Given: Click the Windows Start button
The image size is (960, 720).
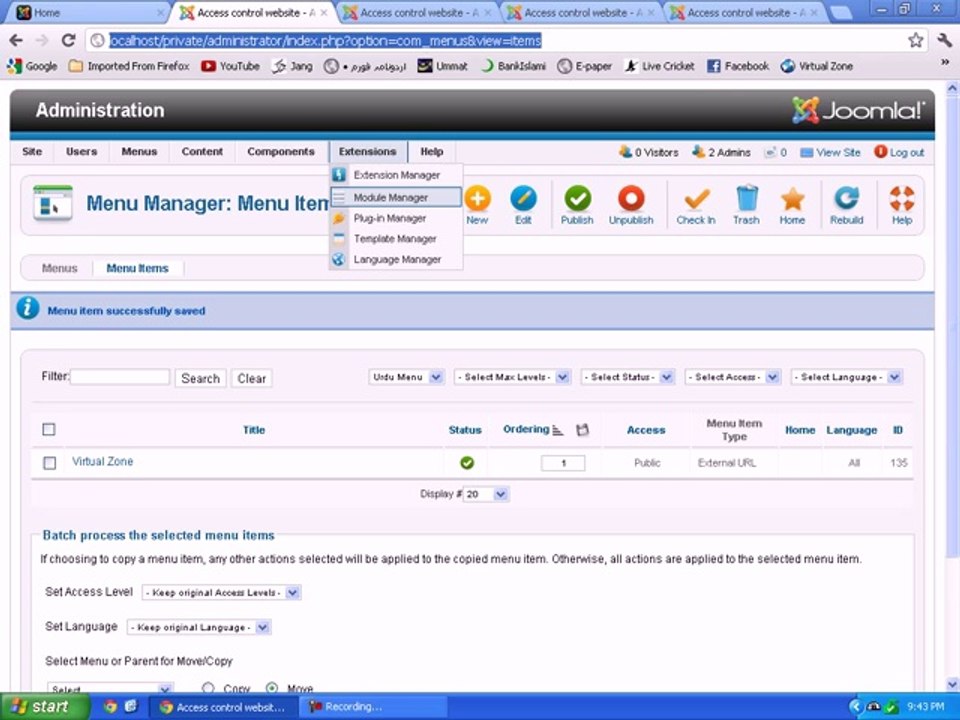Looking at the screenshot, I should [44, 707].
